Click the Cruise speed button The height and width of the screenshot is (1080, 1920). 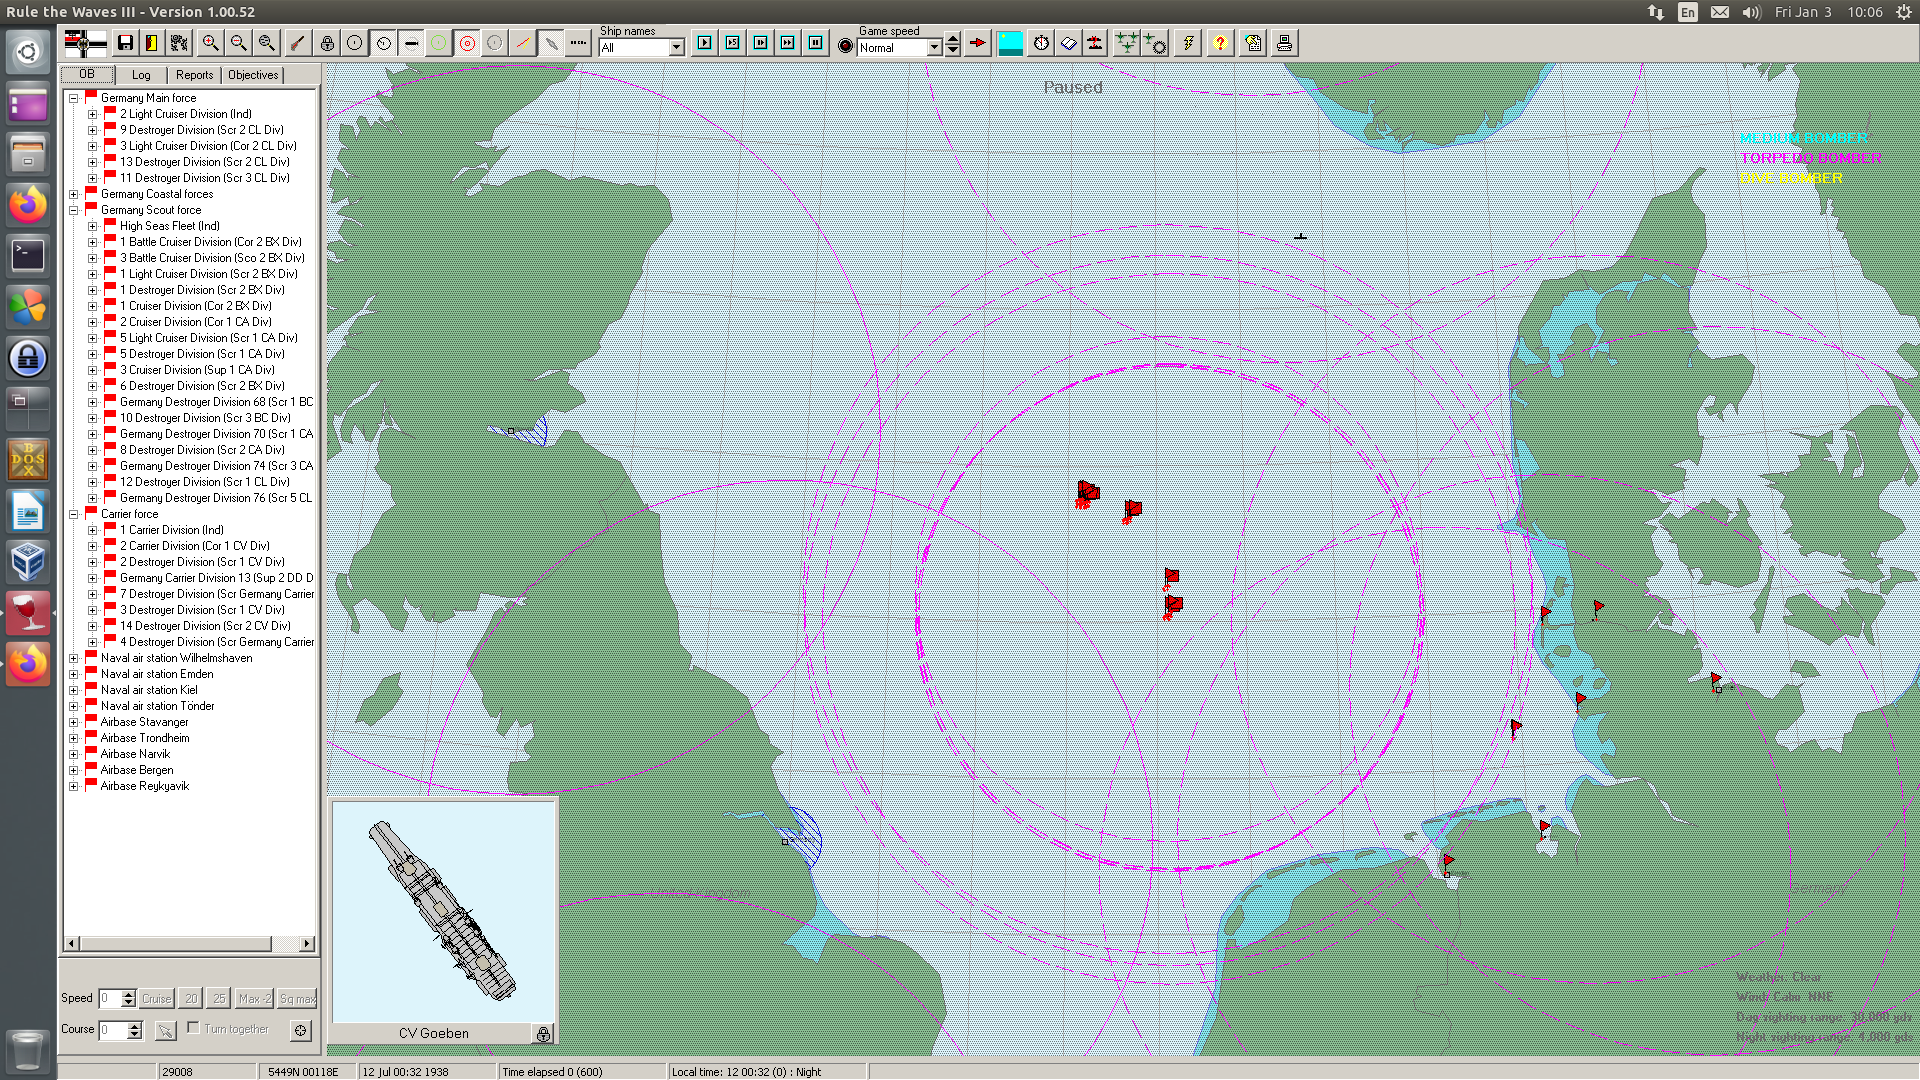(156, 998)
